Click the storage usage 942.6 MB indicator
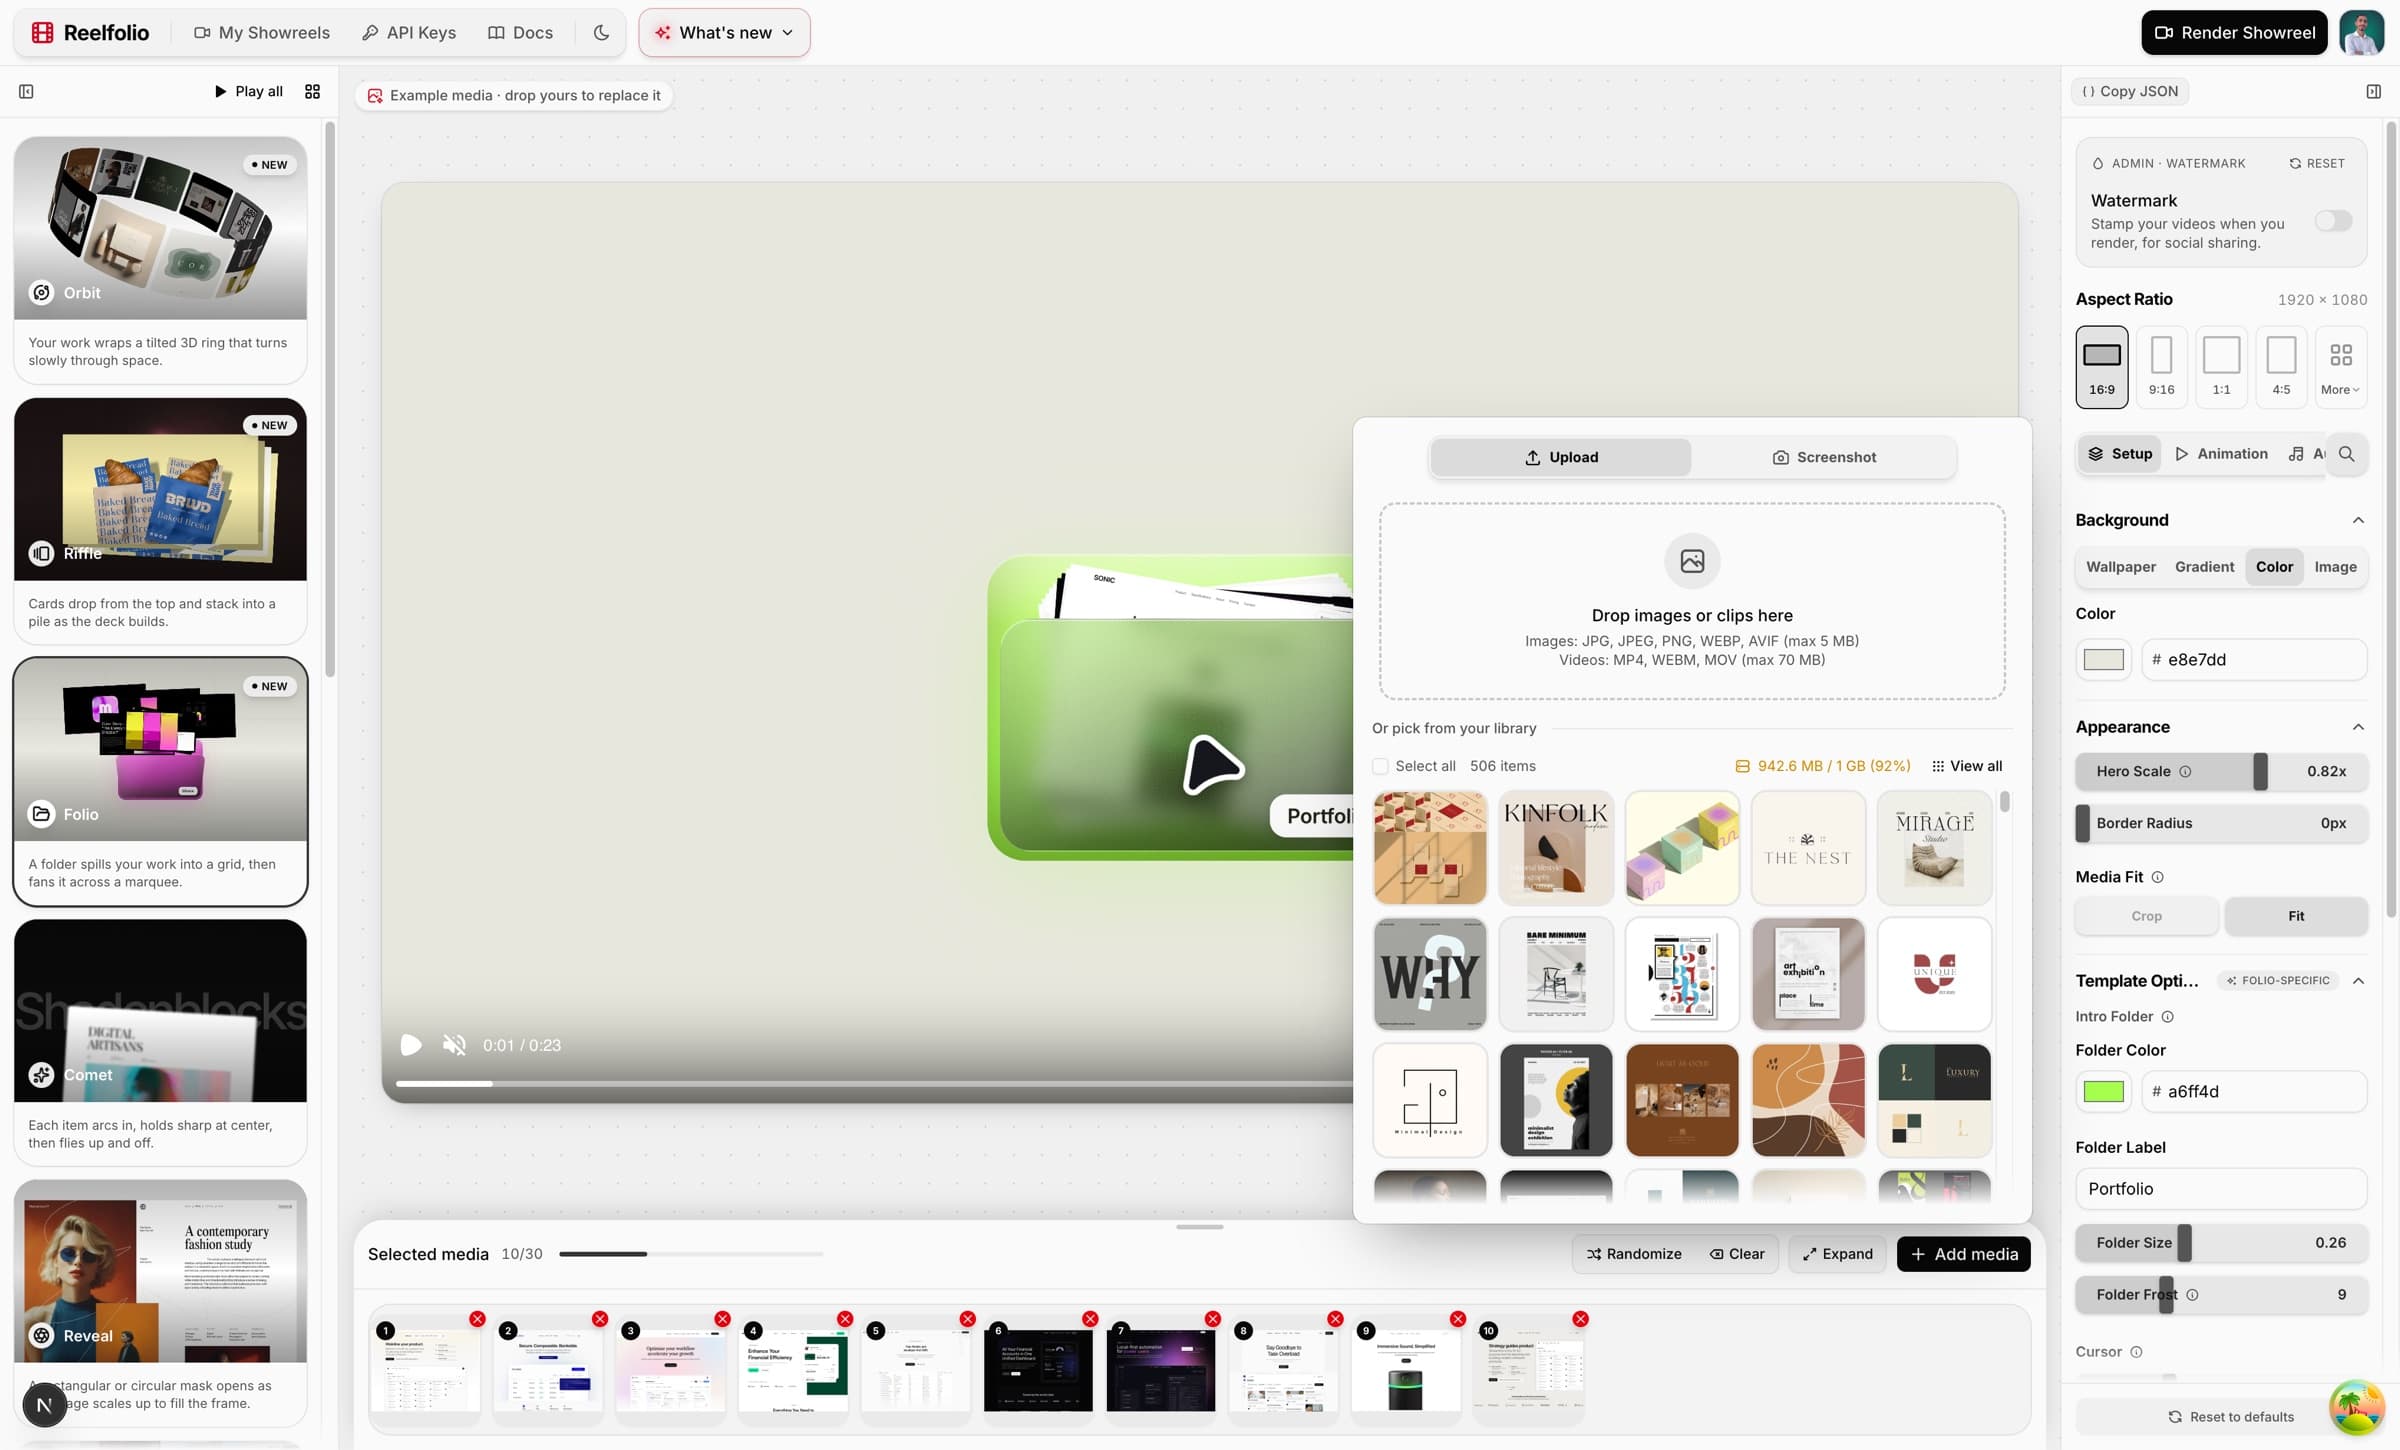This screenshot has height=1450, width=2400. (1823, 767)
